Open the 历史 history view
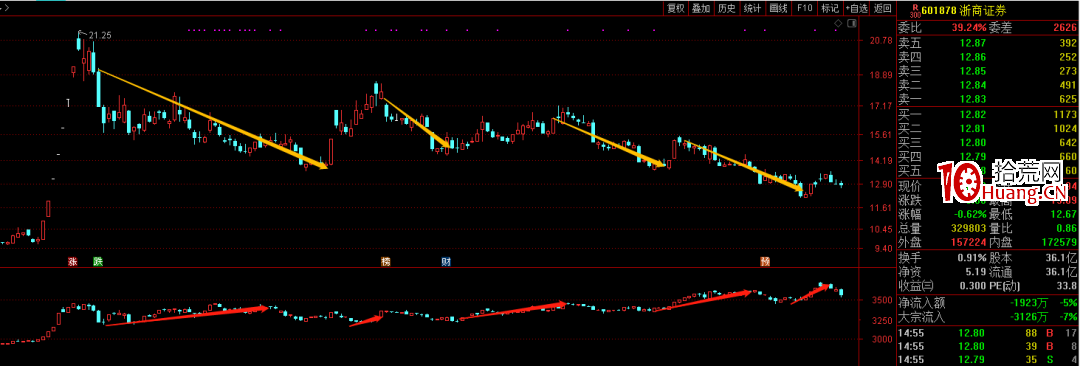 [x=727, y=8]
